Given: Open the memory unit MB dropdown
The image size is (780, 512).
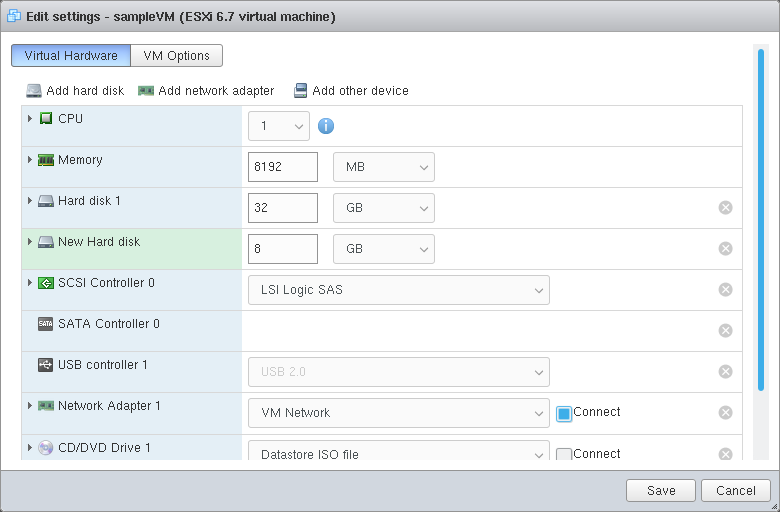Looking at the screenshot, I should pyautogui.click(x=383, y=167).
